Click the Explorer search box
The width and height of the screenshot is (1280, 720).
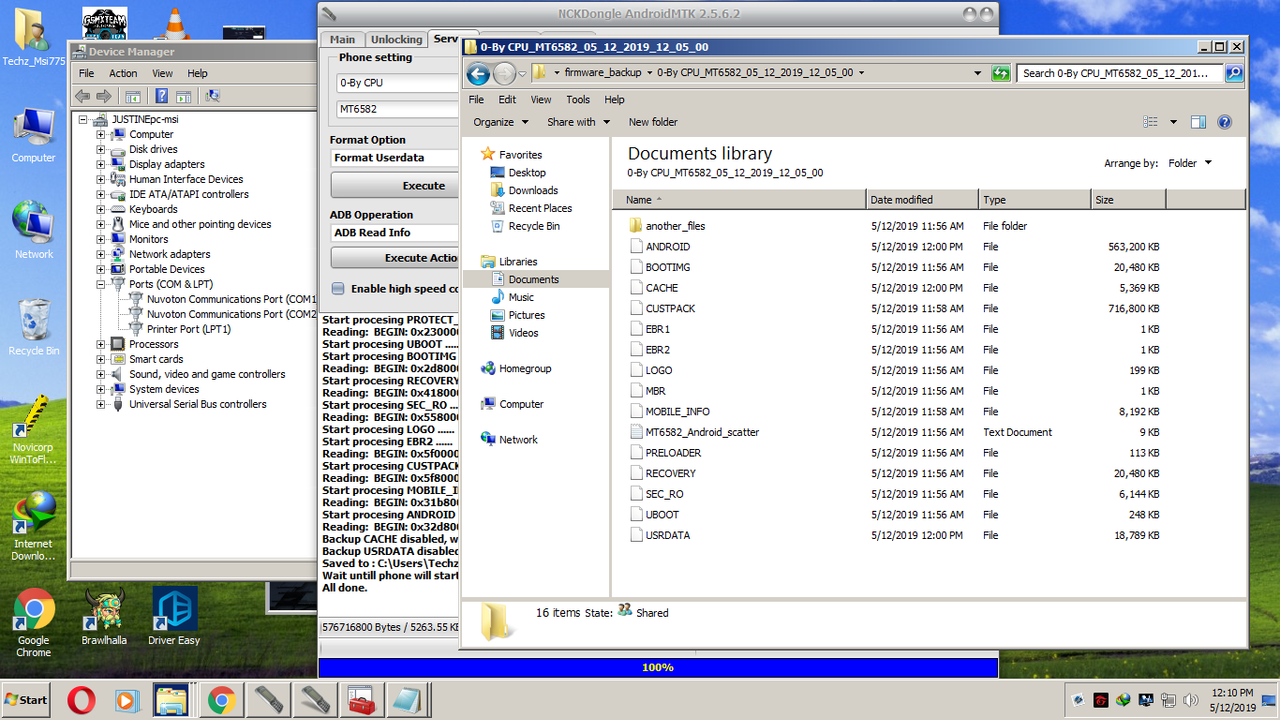click(x=1120, y=73)
